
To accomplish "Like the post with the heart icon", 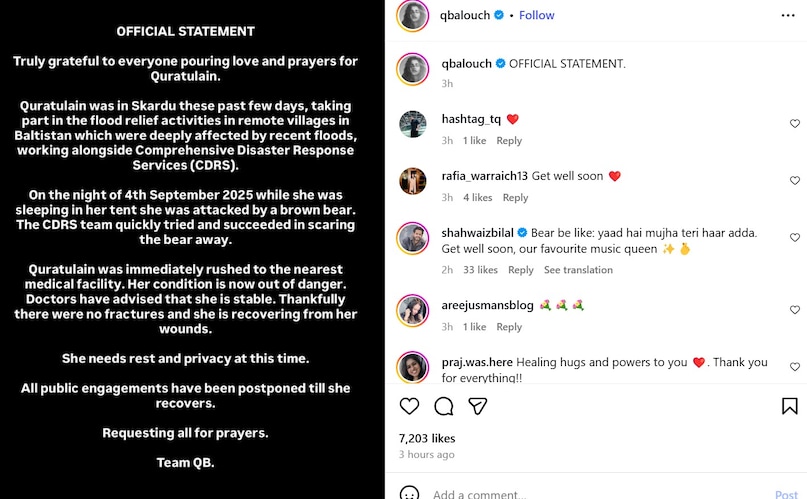I will coord(409,406).
